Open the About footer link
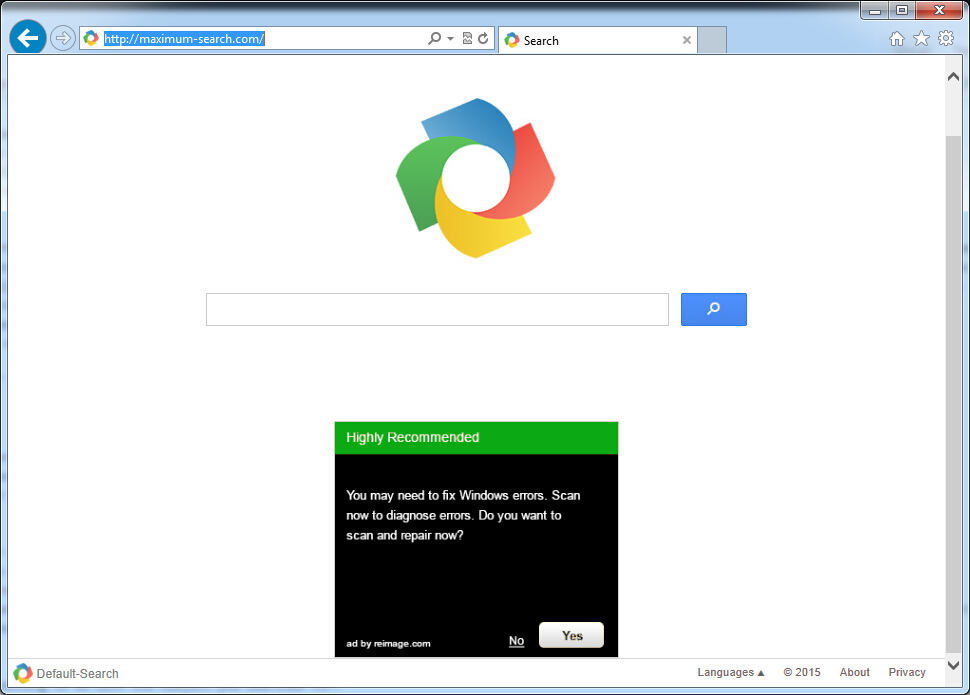This screenshot has width=970, height=695. (854, 672)
